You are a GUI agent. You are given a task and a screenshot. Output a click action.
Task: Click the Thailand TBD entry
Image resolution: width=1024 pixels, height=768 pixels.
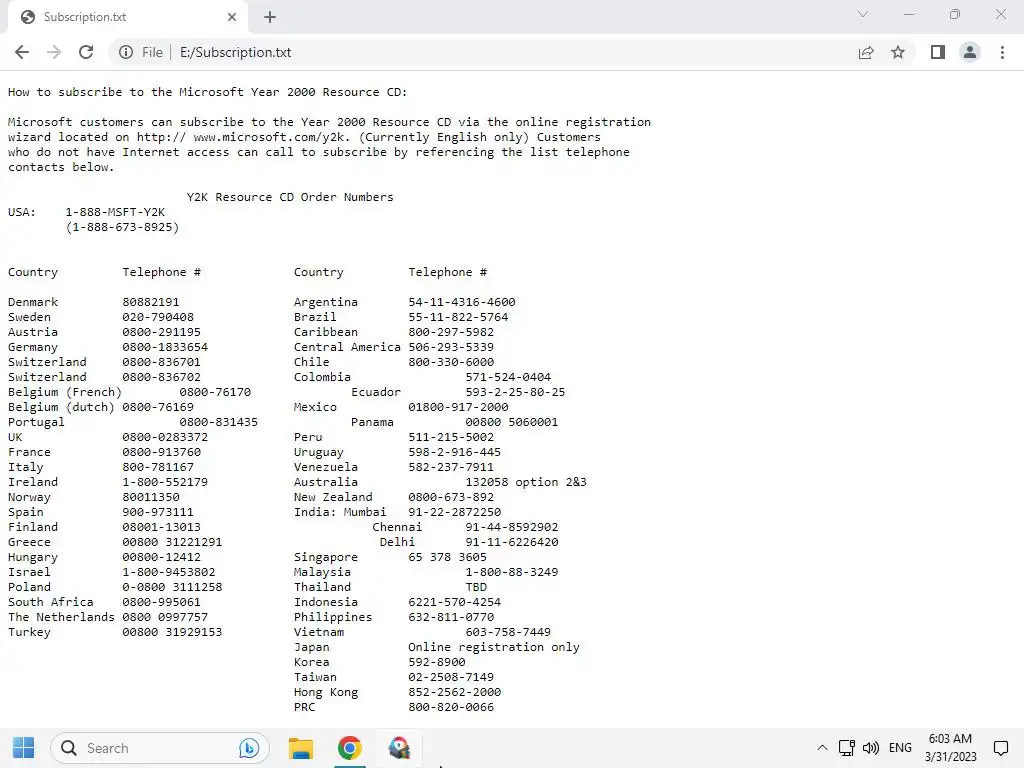476,588
